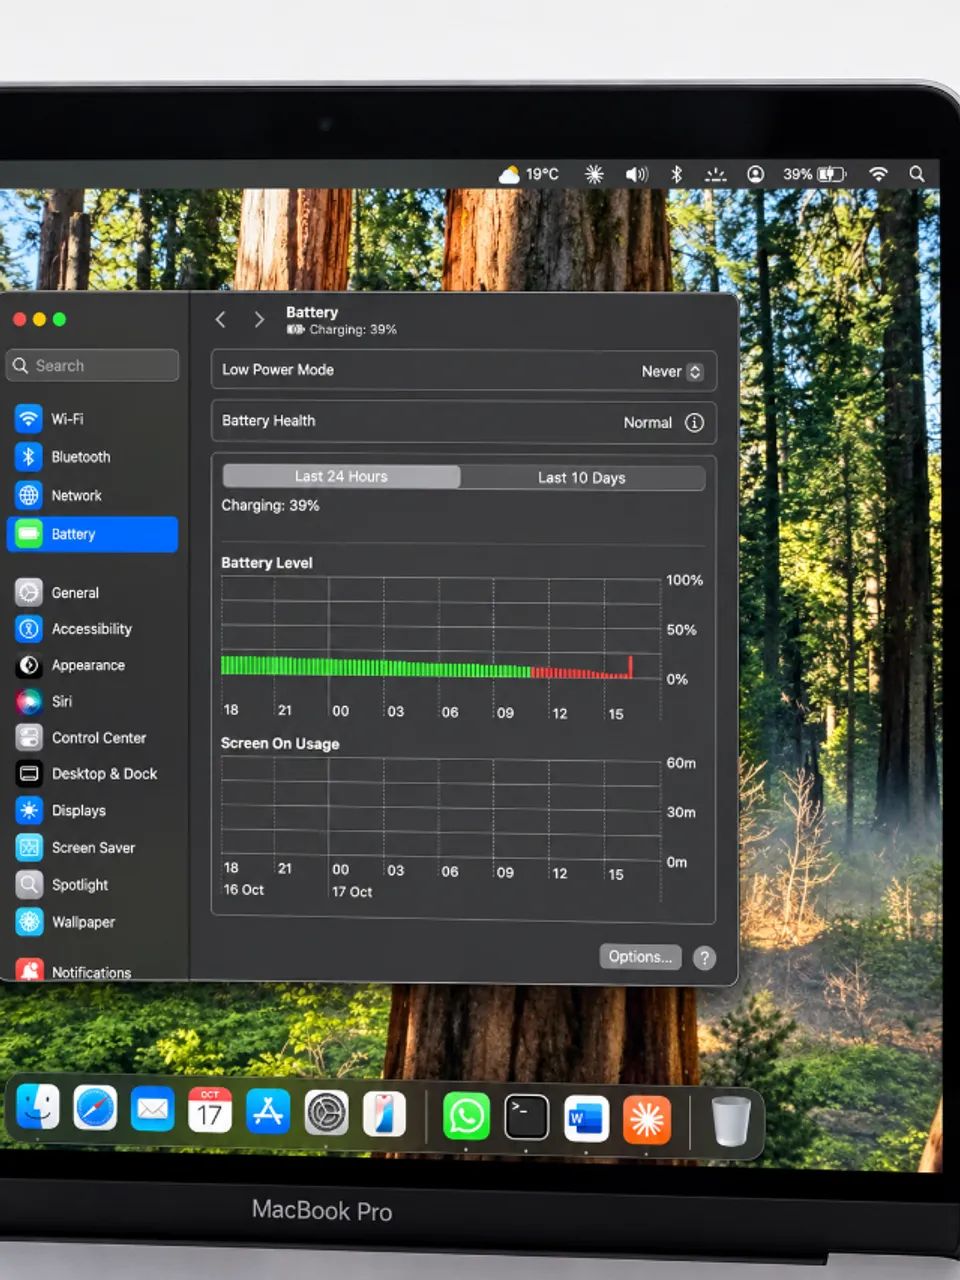This screenshot has width=960, height=1280.
Task: Open Displays settings pane
Action: [92, 811]
